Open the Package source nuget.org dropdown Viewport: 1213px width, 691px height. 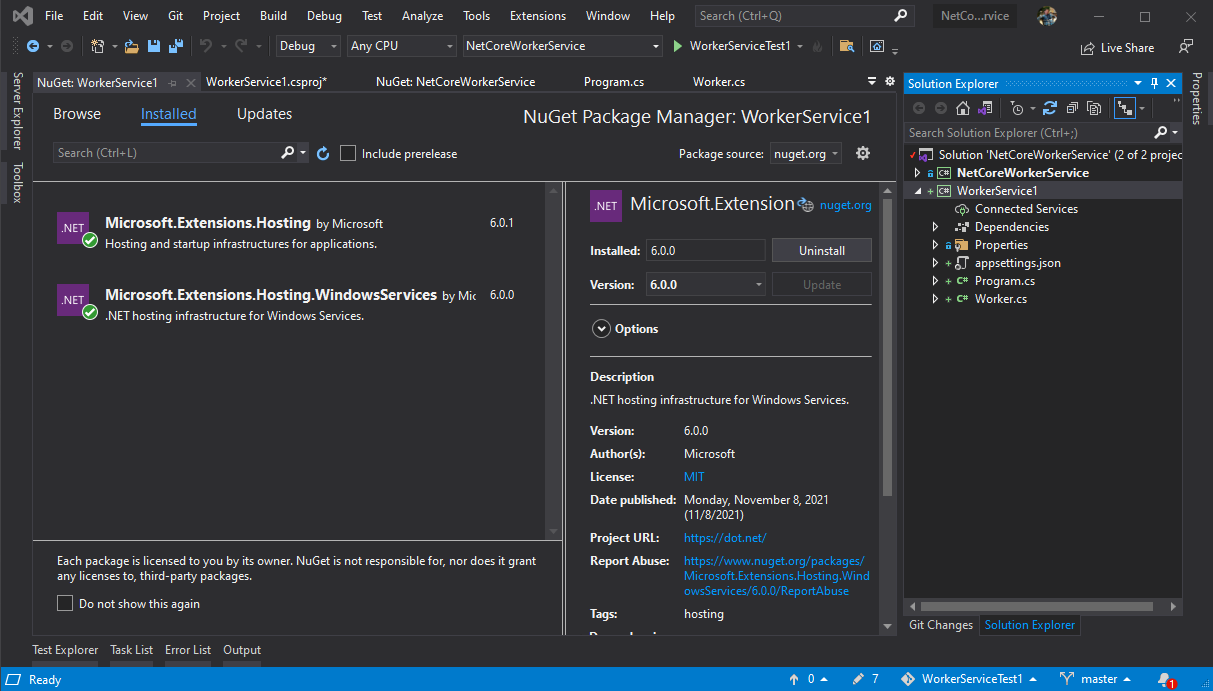[805, 153]
